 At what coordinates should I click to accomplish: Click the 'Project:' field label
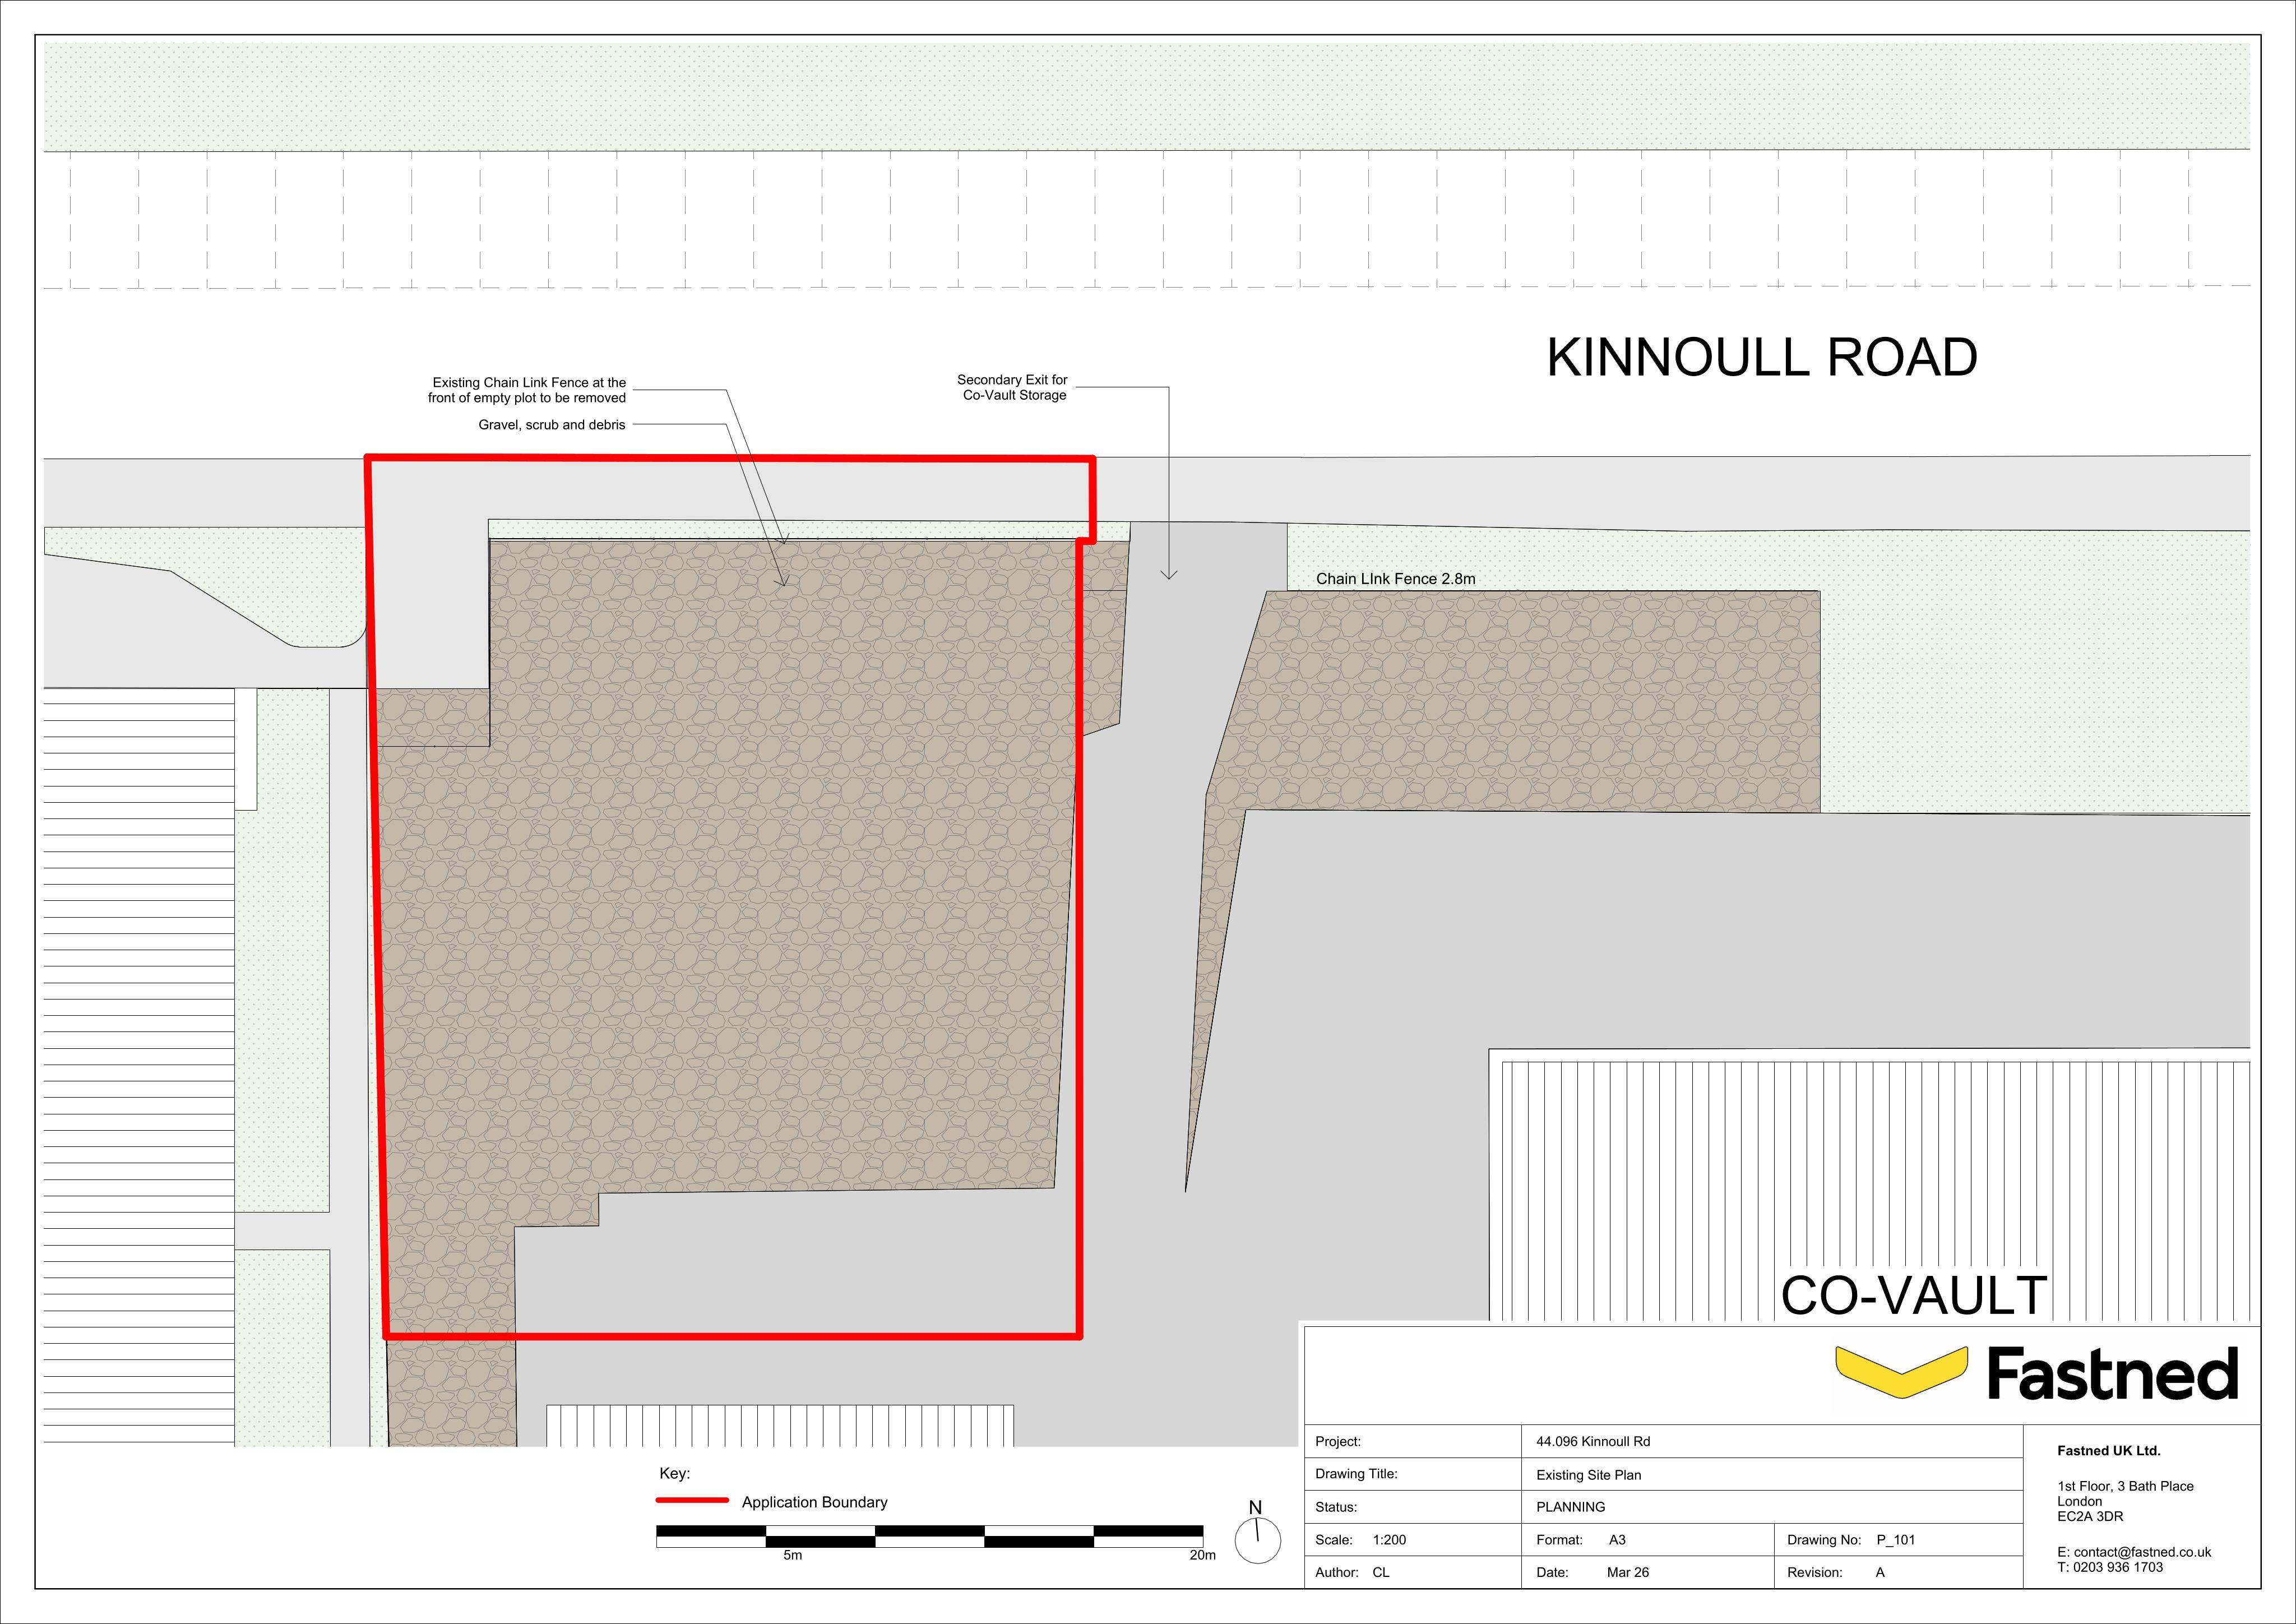(1337, 1441)
